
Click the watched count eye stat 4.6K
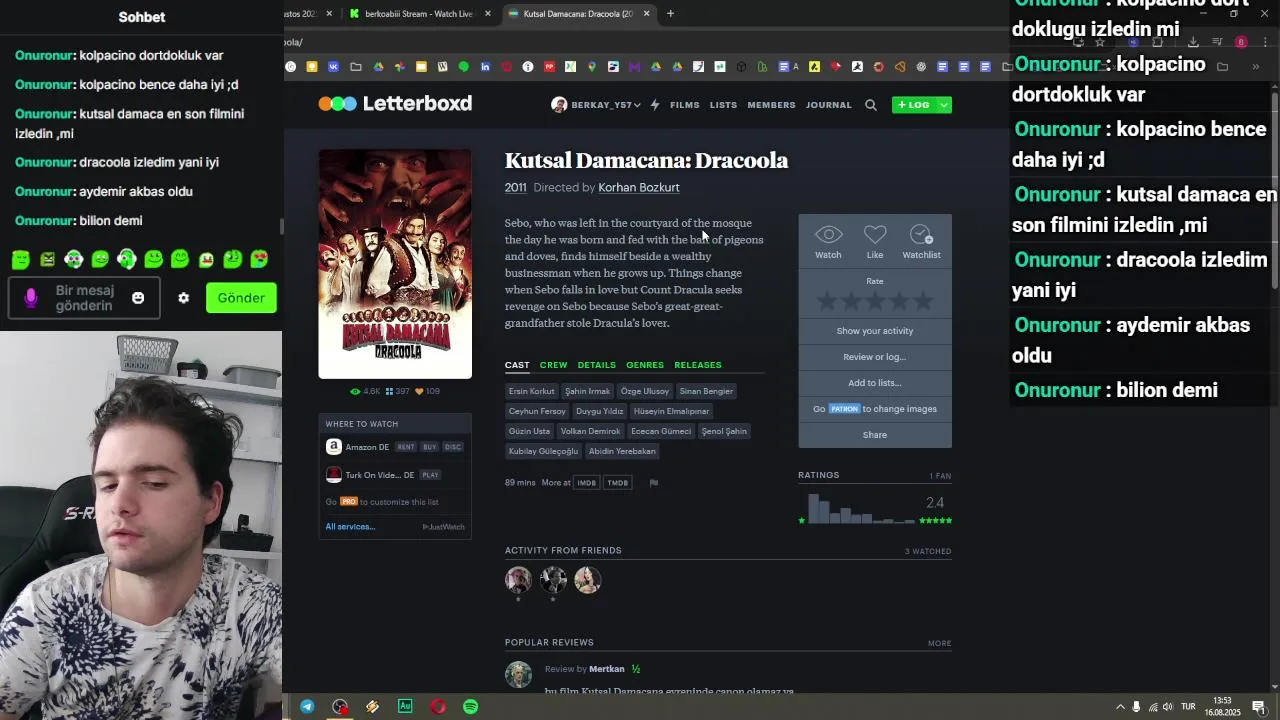pos(366,391)
